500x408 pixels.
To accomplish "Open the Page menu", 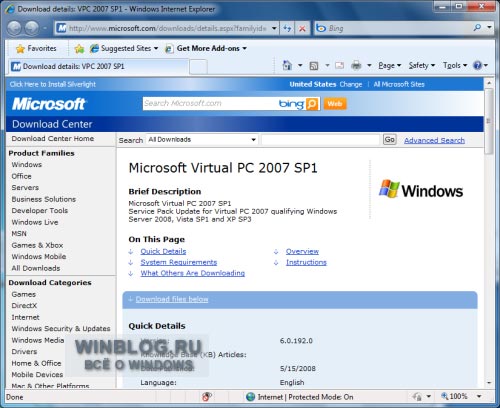I will (389, 66).
